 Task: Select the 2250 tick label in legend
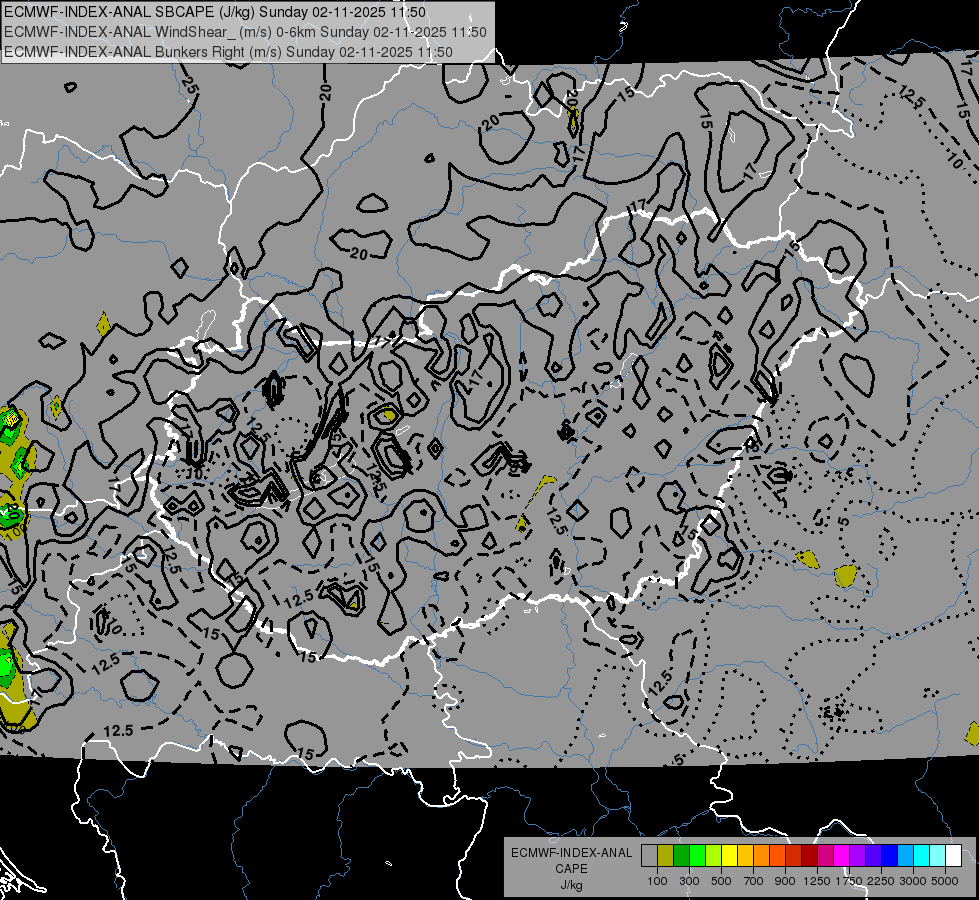(x=881, y=881)
